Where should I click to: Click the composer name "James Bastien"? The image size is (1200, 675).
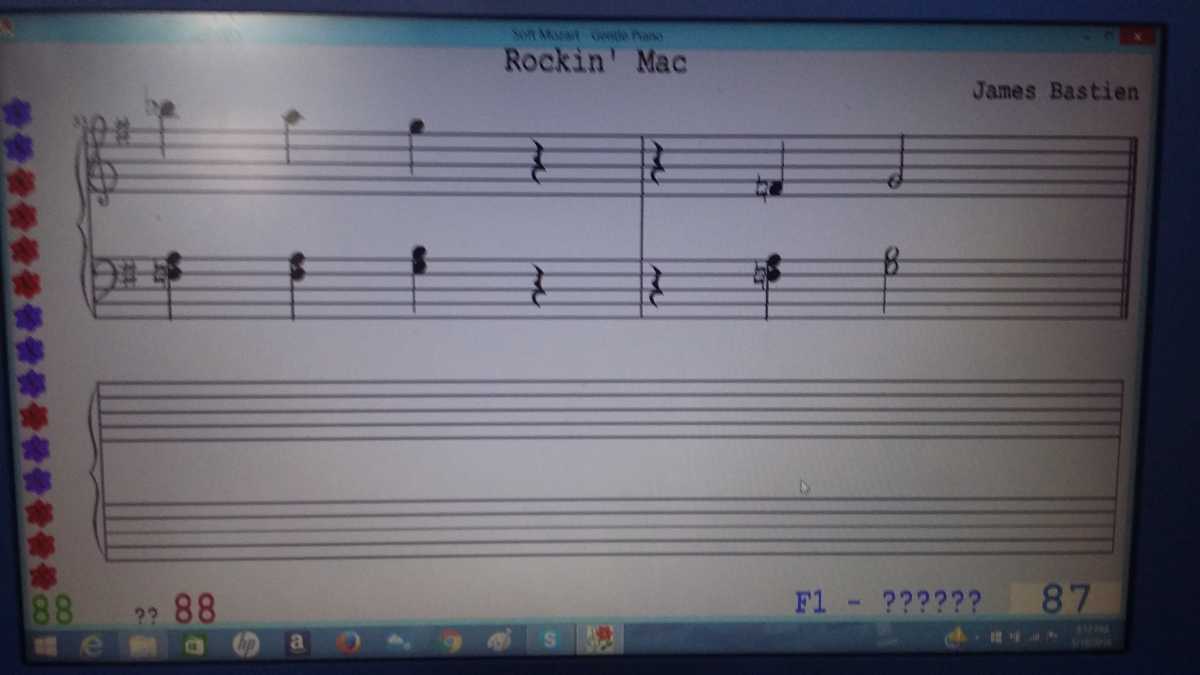point(1055,91)
